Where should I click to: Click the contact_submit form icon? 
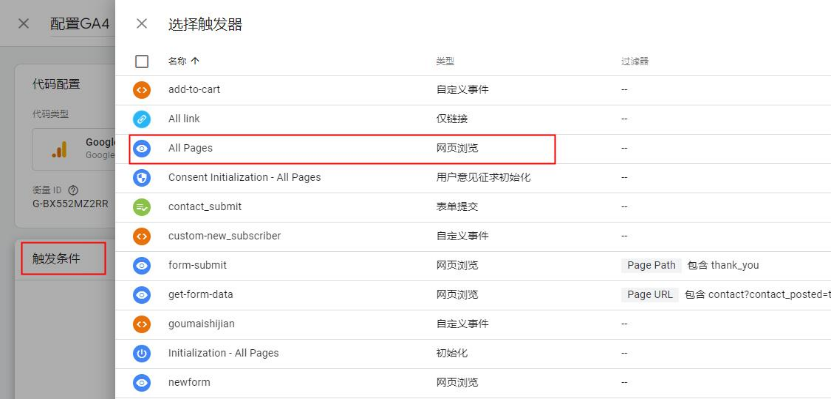coord(142,207)
